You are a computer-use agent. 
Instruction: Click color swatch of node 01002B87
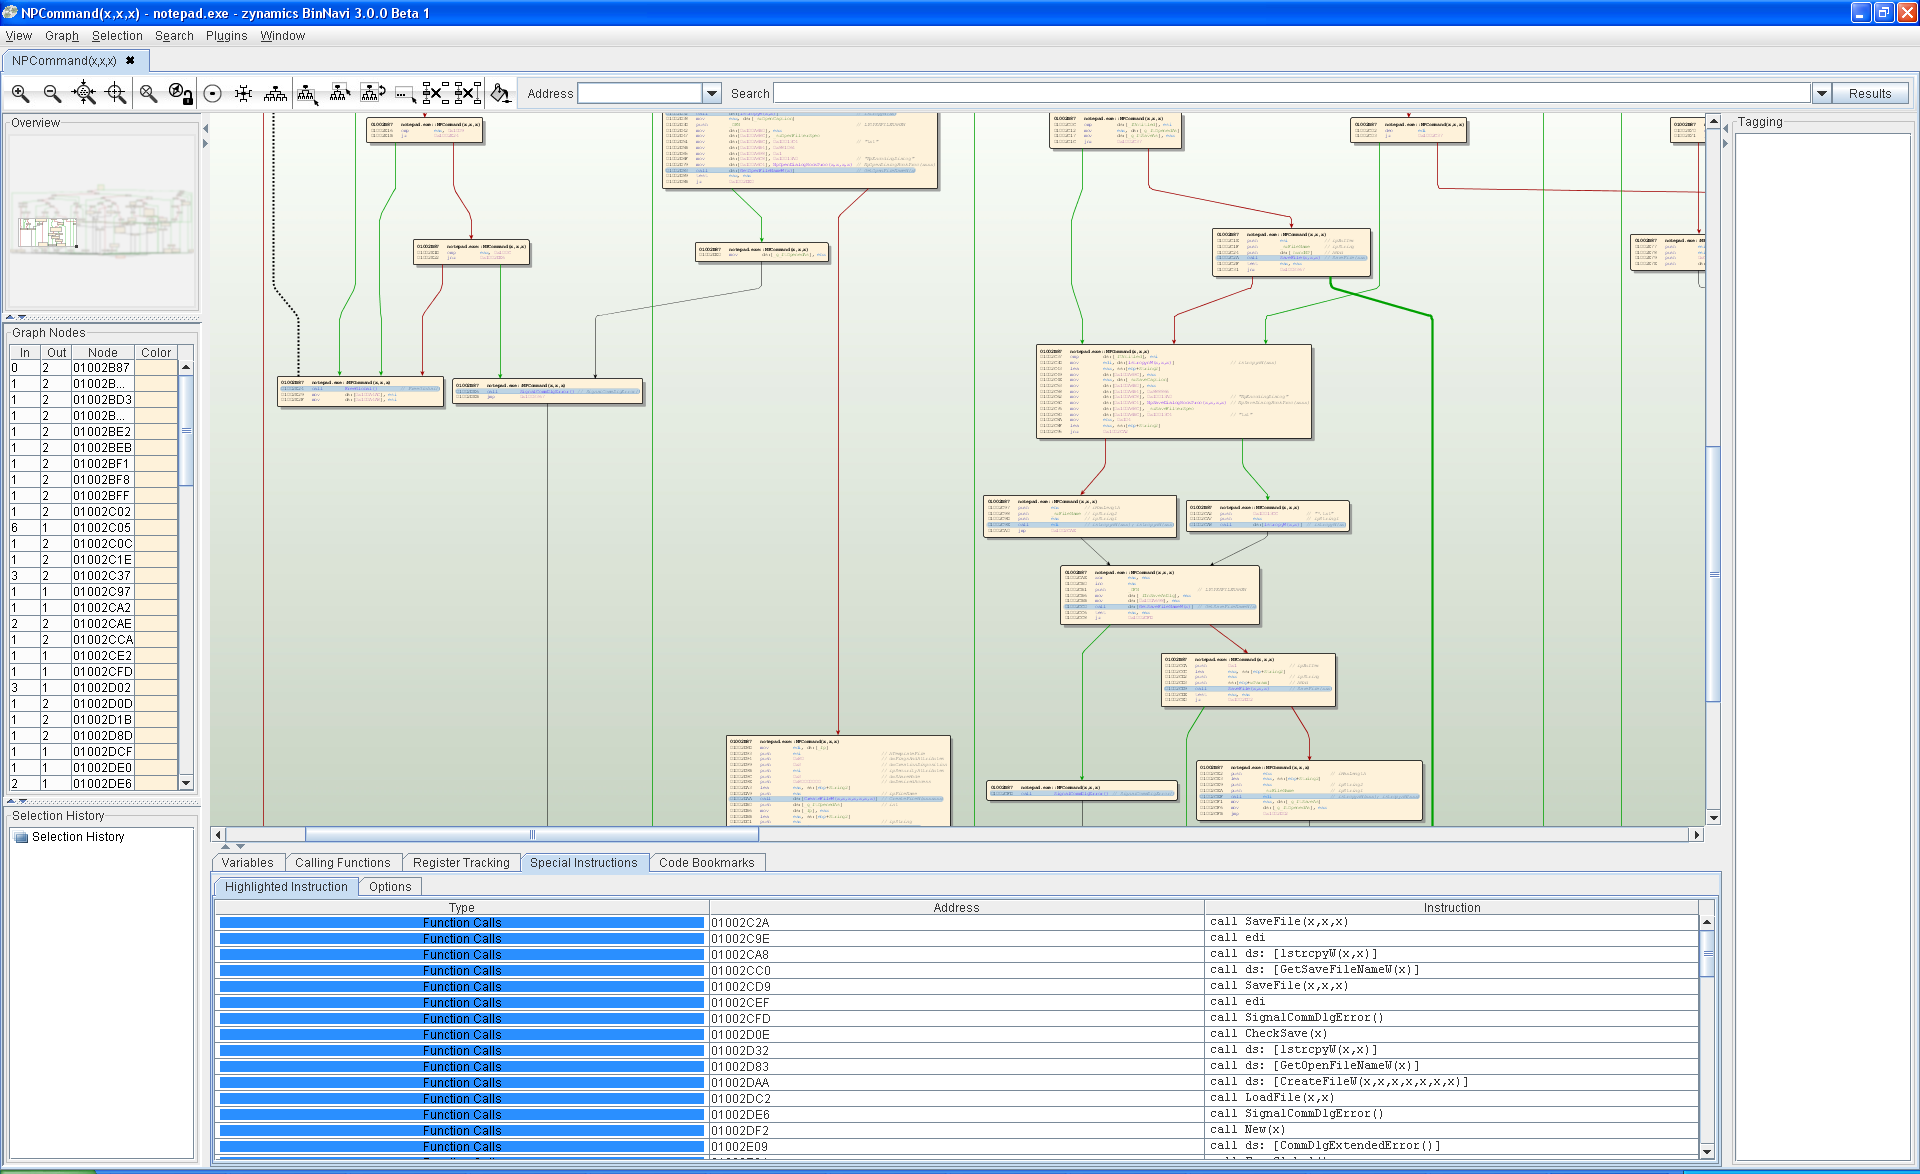[x=156, y=368]
